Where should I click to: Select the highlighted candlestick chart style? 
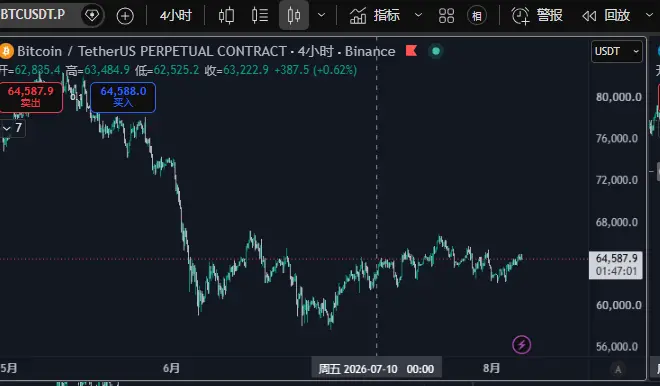[x=294, y=16]
